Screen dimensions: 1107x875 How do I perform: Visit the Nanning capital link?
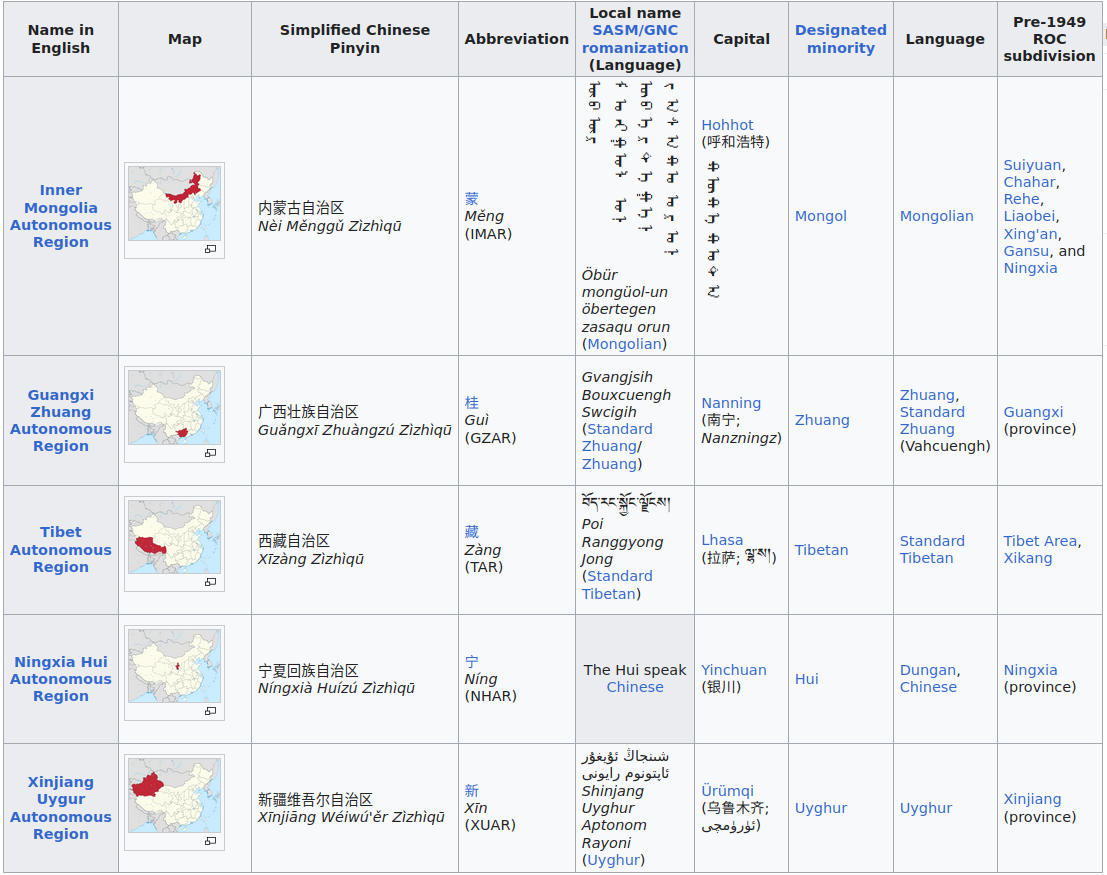pyautogui.click(x=731, y=403)
